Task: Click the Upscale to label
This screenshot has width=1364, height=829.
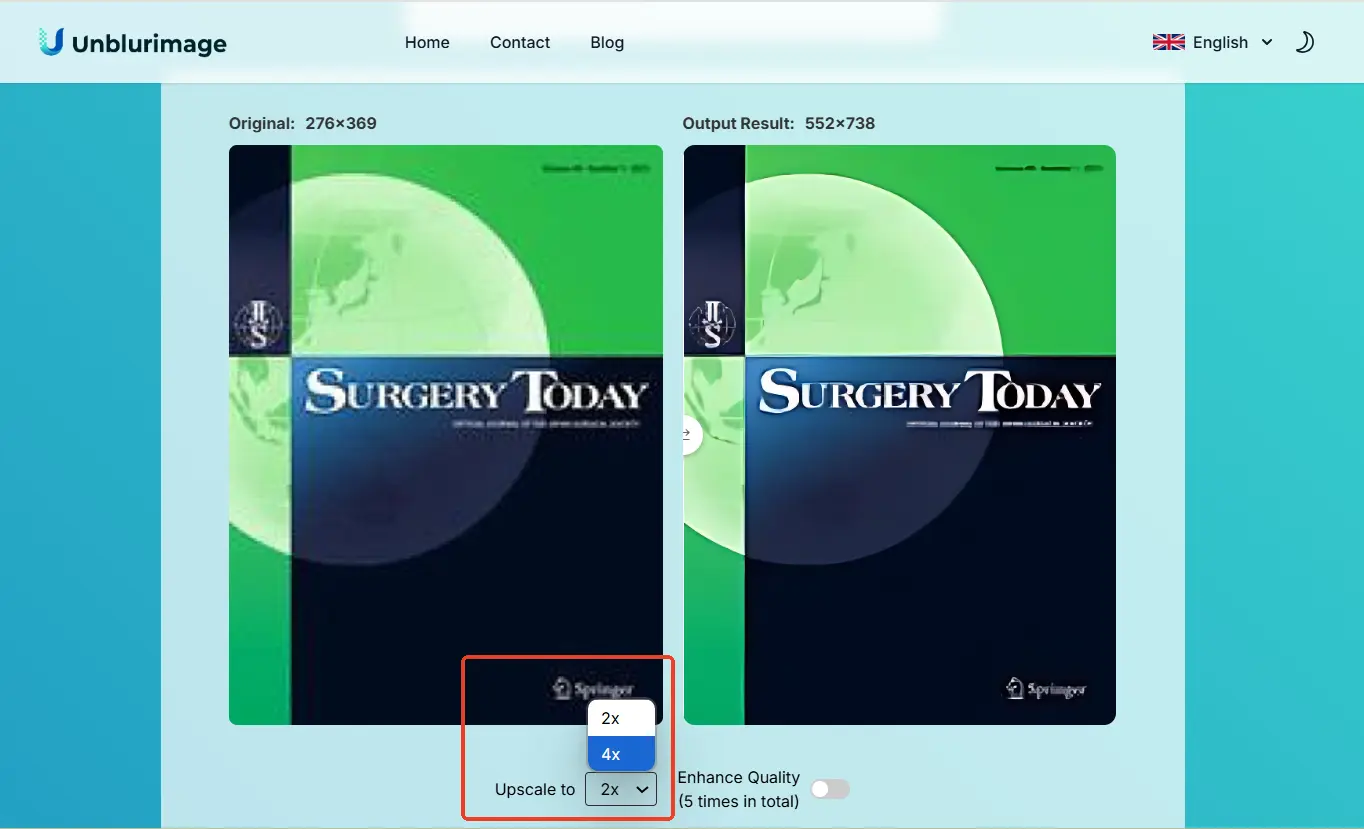Action: coord(535,789)
